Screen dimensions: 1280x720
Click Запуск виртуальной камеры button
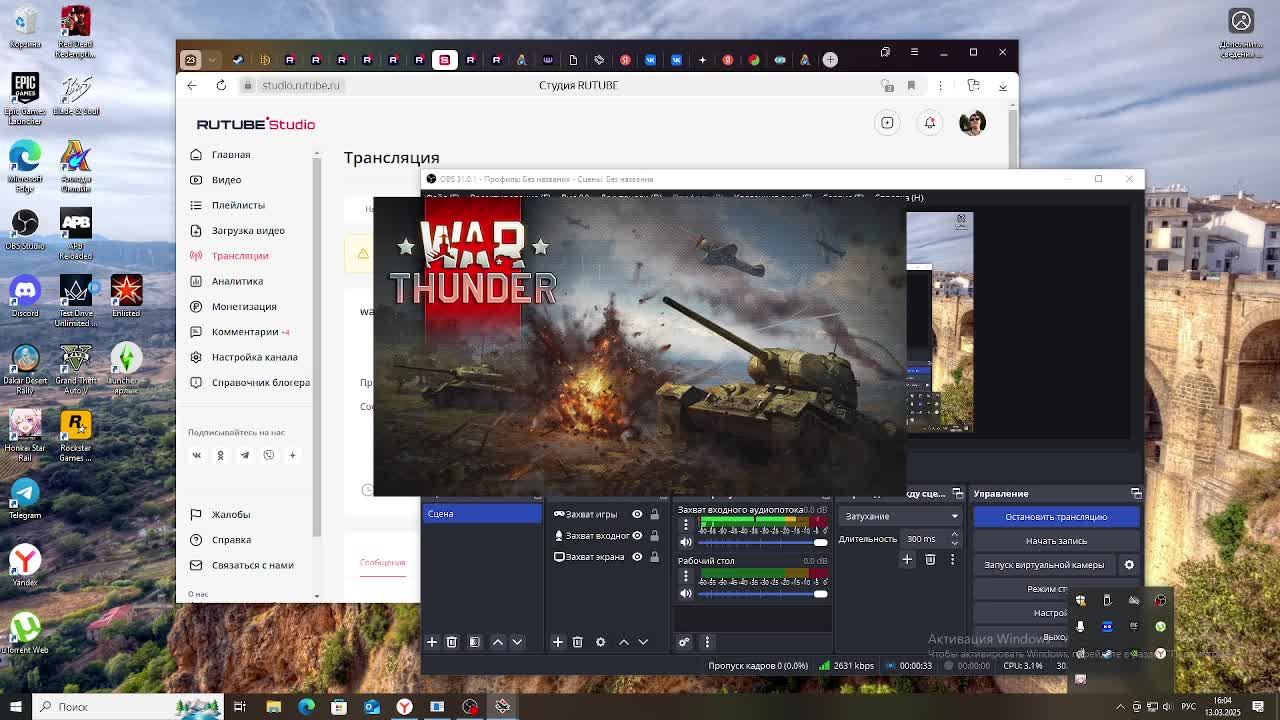[x=1044, y=565]
